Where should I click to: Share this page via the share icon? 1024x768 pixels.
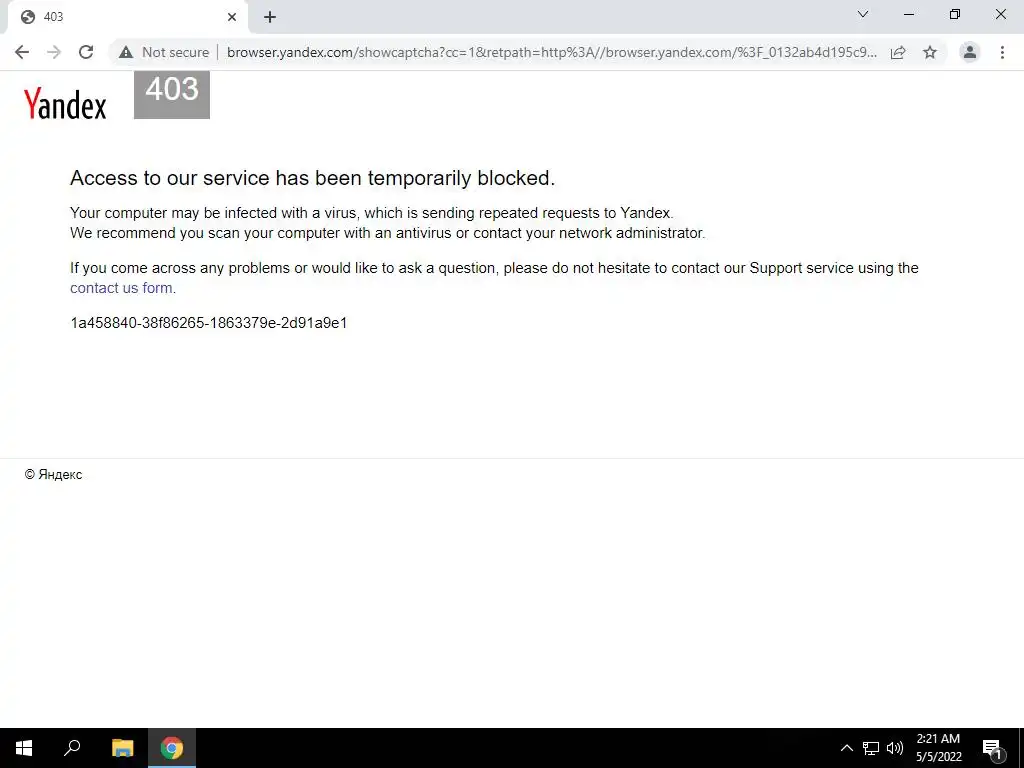click(x=898, y=52)
